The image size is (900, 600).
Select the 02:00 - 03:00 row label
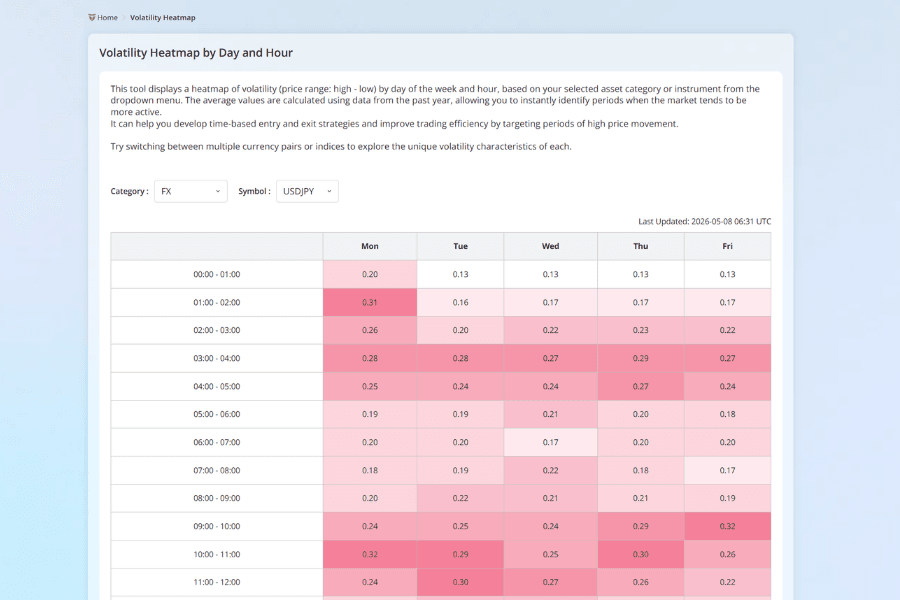click(216, 330)
